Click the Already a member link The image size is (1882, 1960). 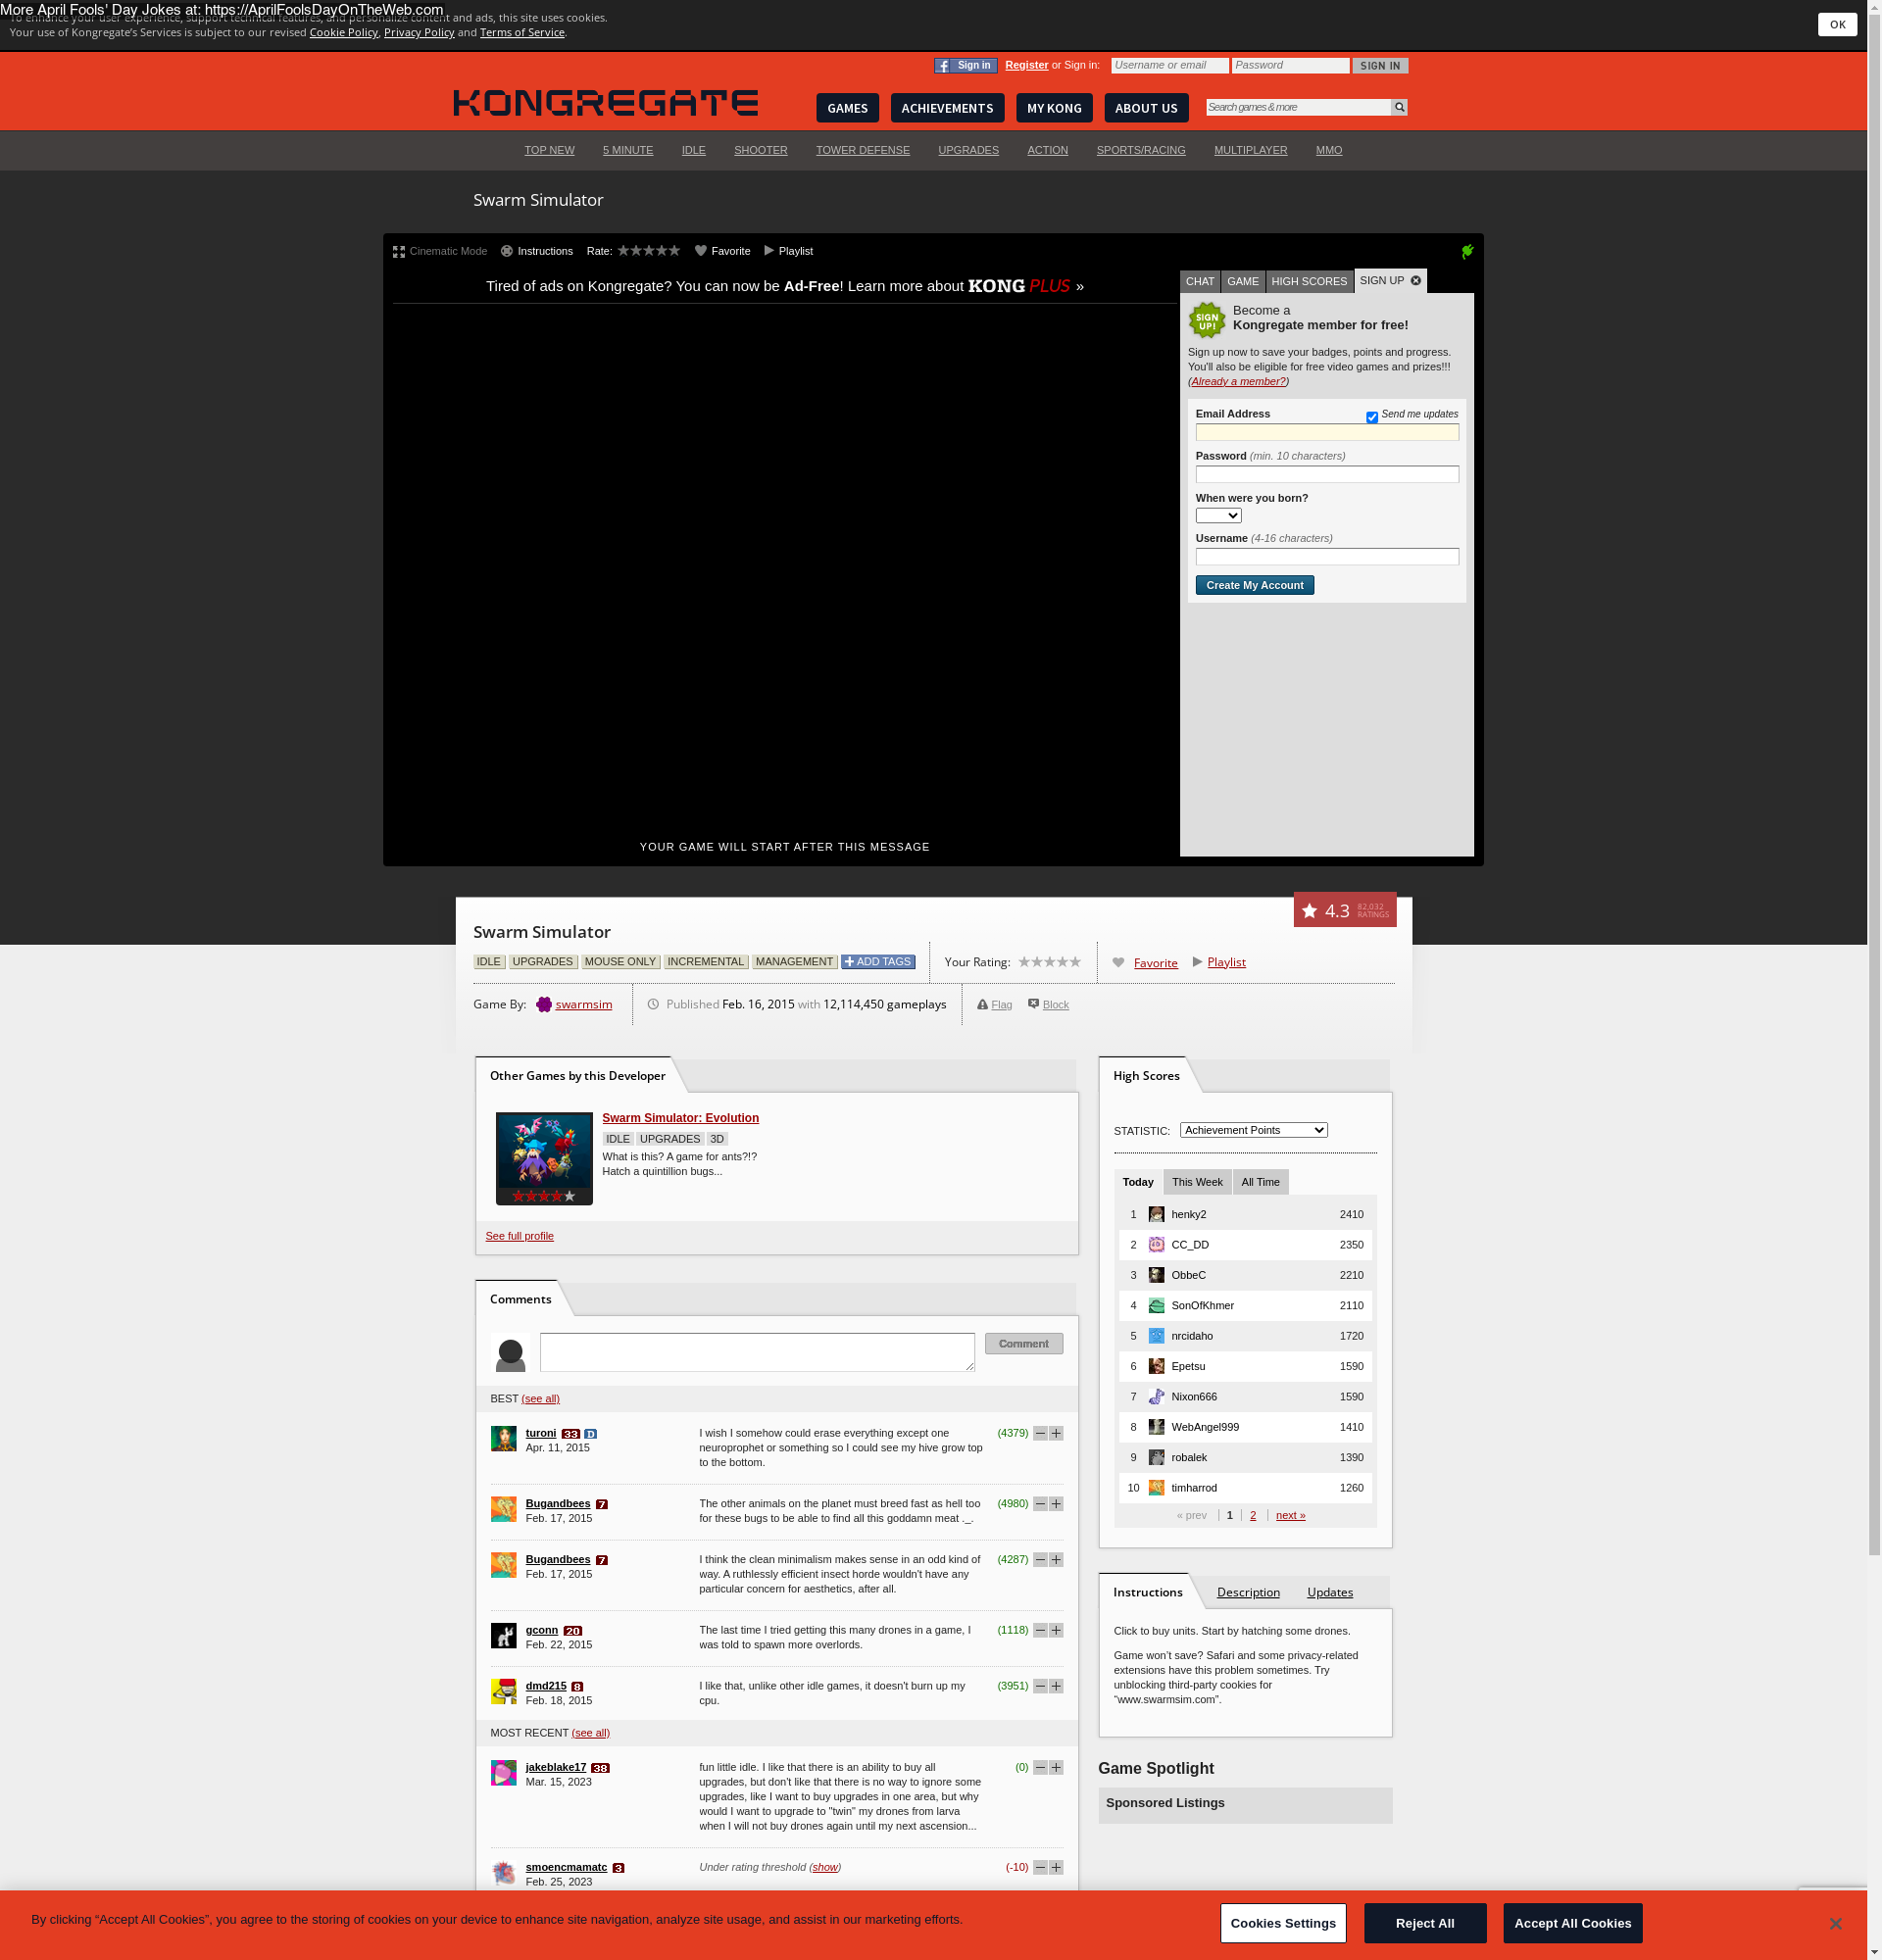pos(1238,381)
